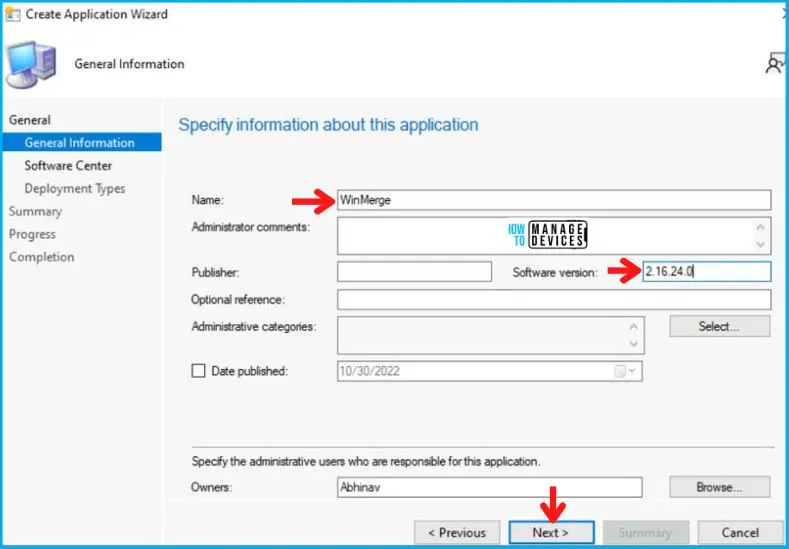Click the 'Software version:' label
This screenshot has width=789, height=549.
555,272
